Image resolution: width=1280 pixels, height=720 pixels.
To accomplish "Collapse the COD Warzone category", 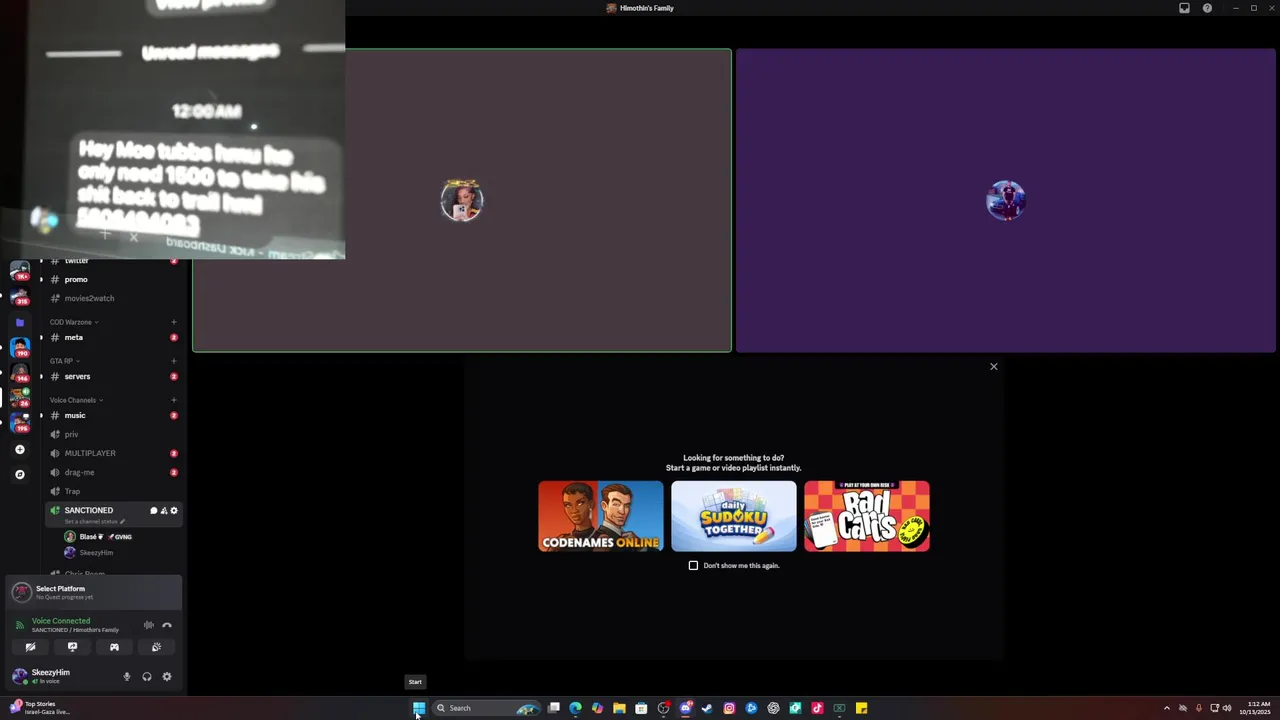I will tap(73, 322).
